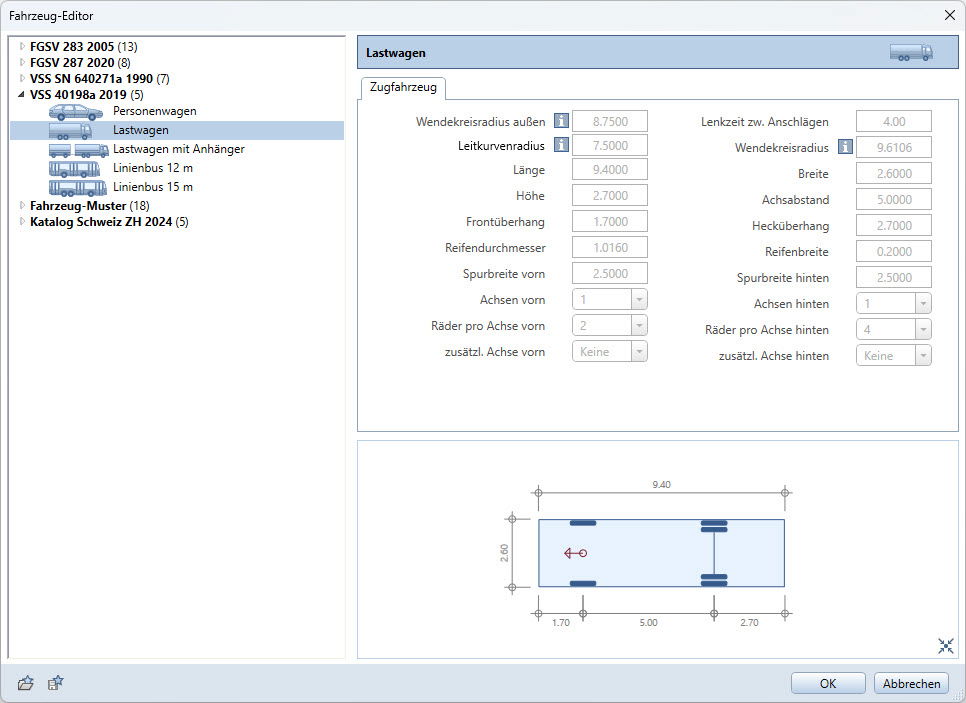The image size is (966, 703).
Task: Click the Spurbreite hinten input field
Action: point(893,277)
